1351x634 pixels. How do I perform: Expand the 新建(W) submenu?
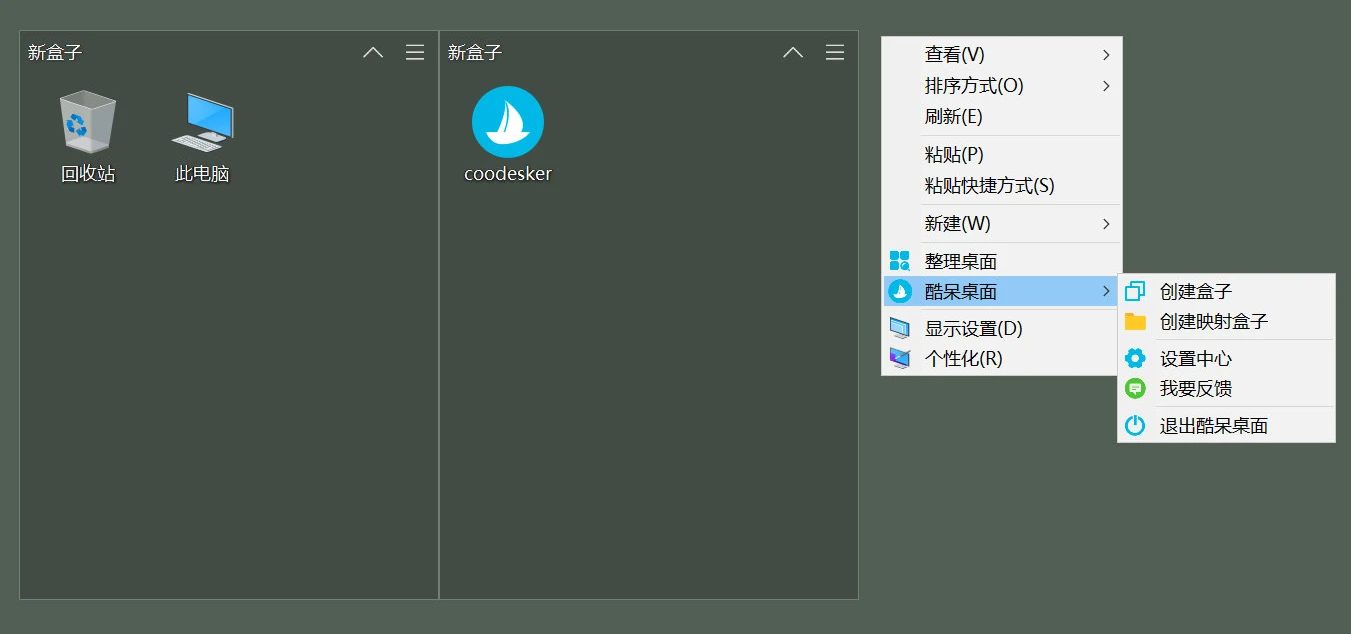[x=955, y=223]
